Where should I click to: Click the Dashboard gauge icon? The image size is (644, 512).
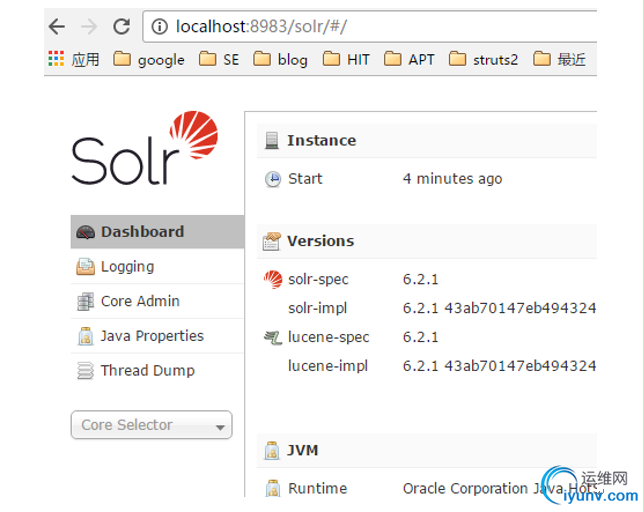click(x=85, y=232)
